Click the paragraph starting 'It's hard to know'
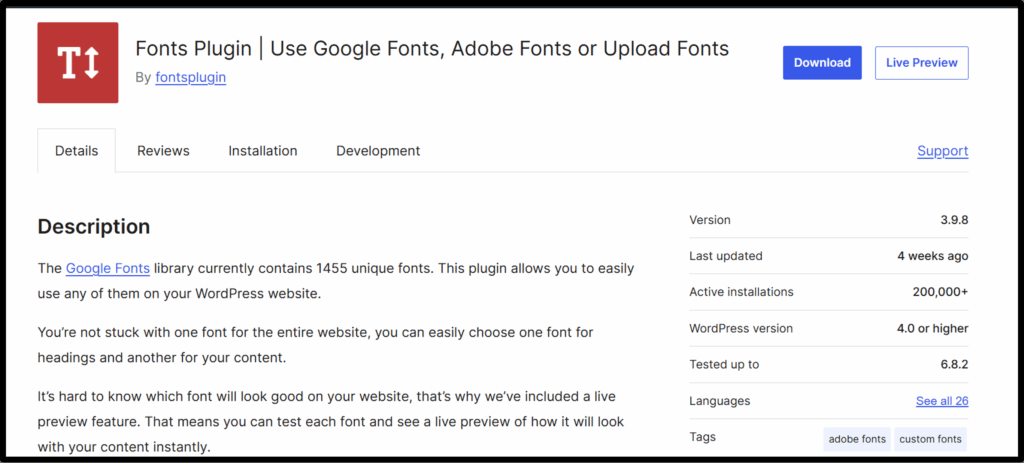The width and height of the screenshot is (1024, 463). click(x=330, y=422)
